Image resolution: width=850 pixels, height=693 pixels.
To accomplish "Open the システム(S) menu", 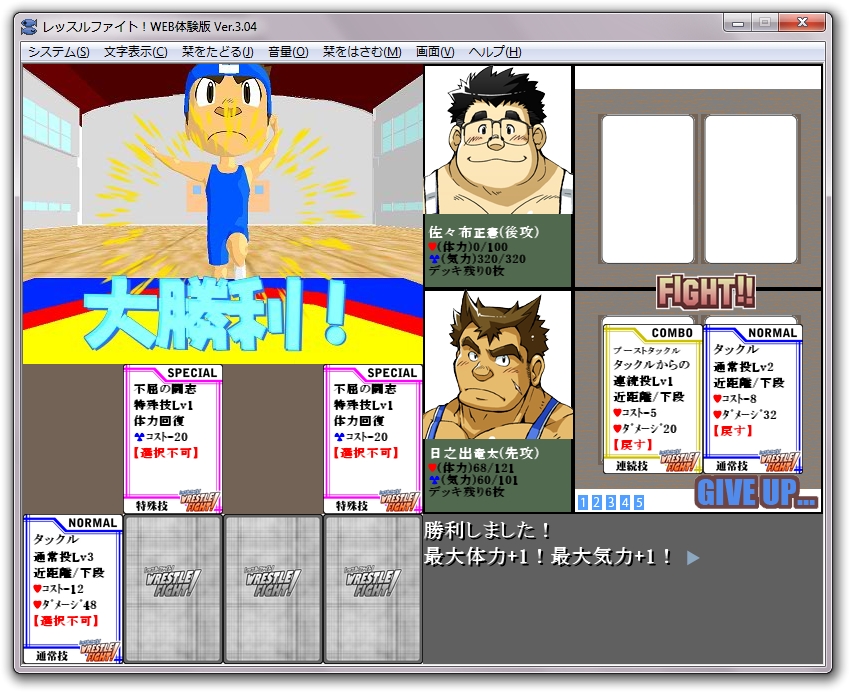I will point(58,52).
